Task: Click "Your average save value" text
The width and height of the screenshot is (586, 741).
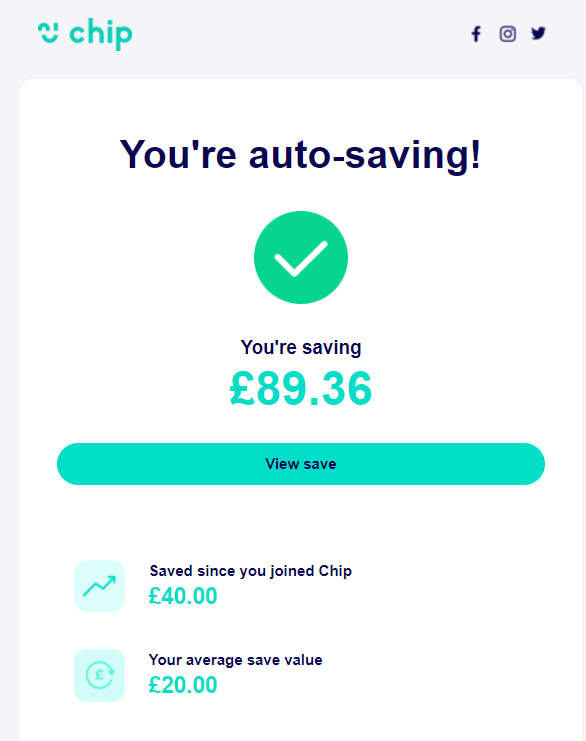Action: pos(235,660)
